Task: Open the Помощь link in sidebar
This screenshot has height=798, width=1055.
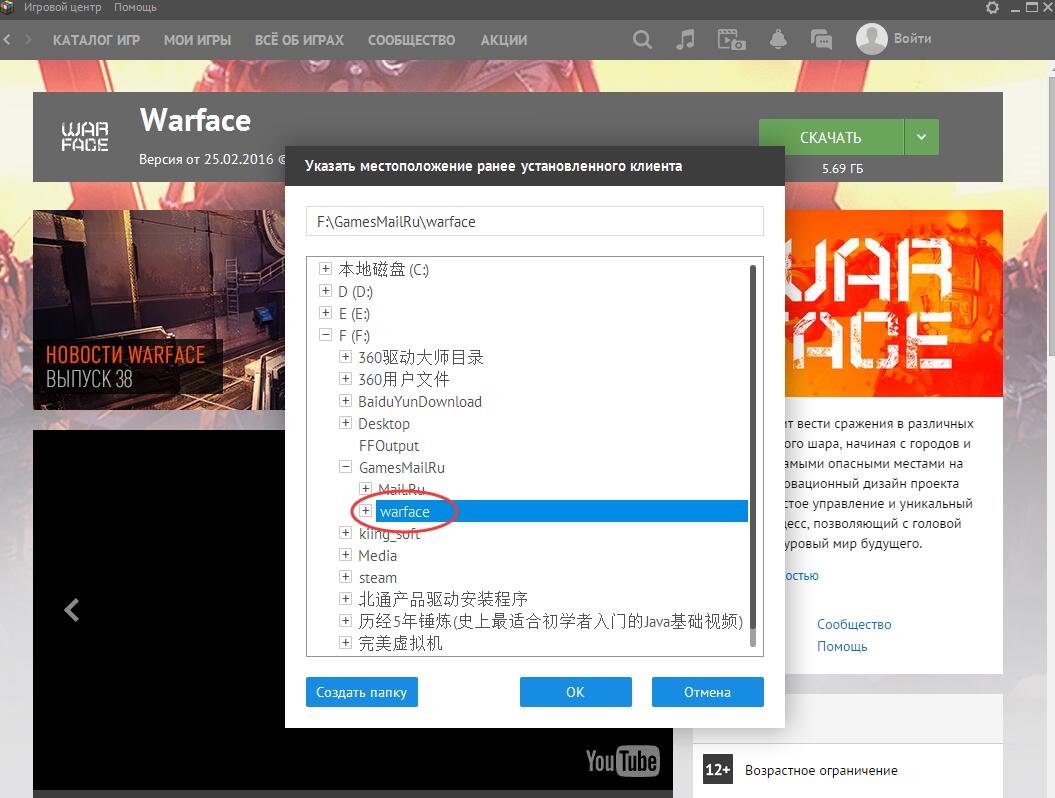Action: point(842,646)
